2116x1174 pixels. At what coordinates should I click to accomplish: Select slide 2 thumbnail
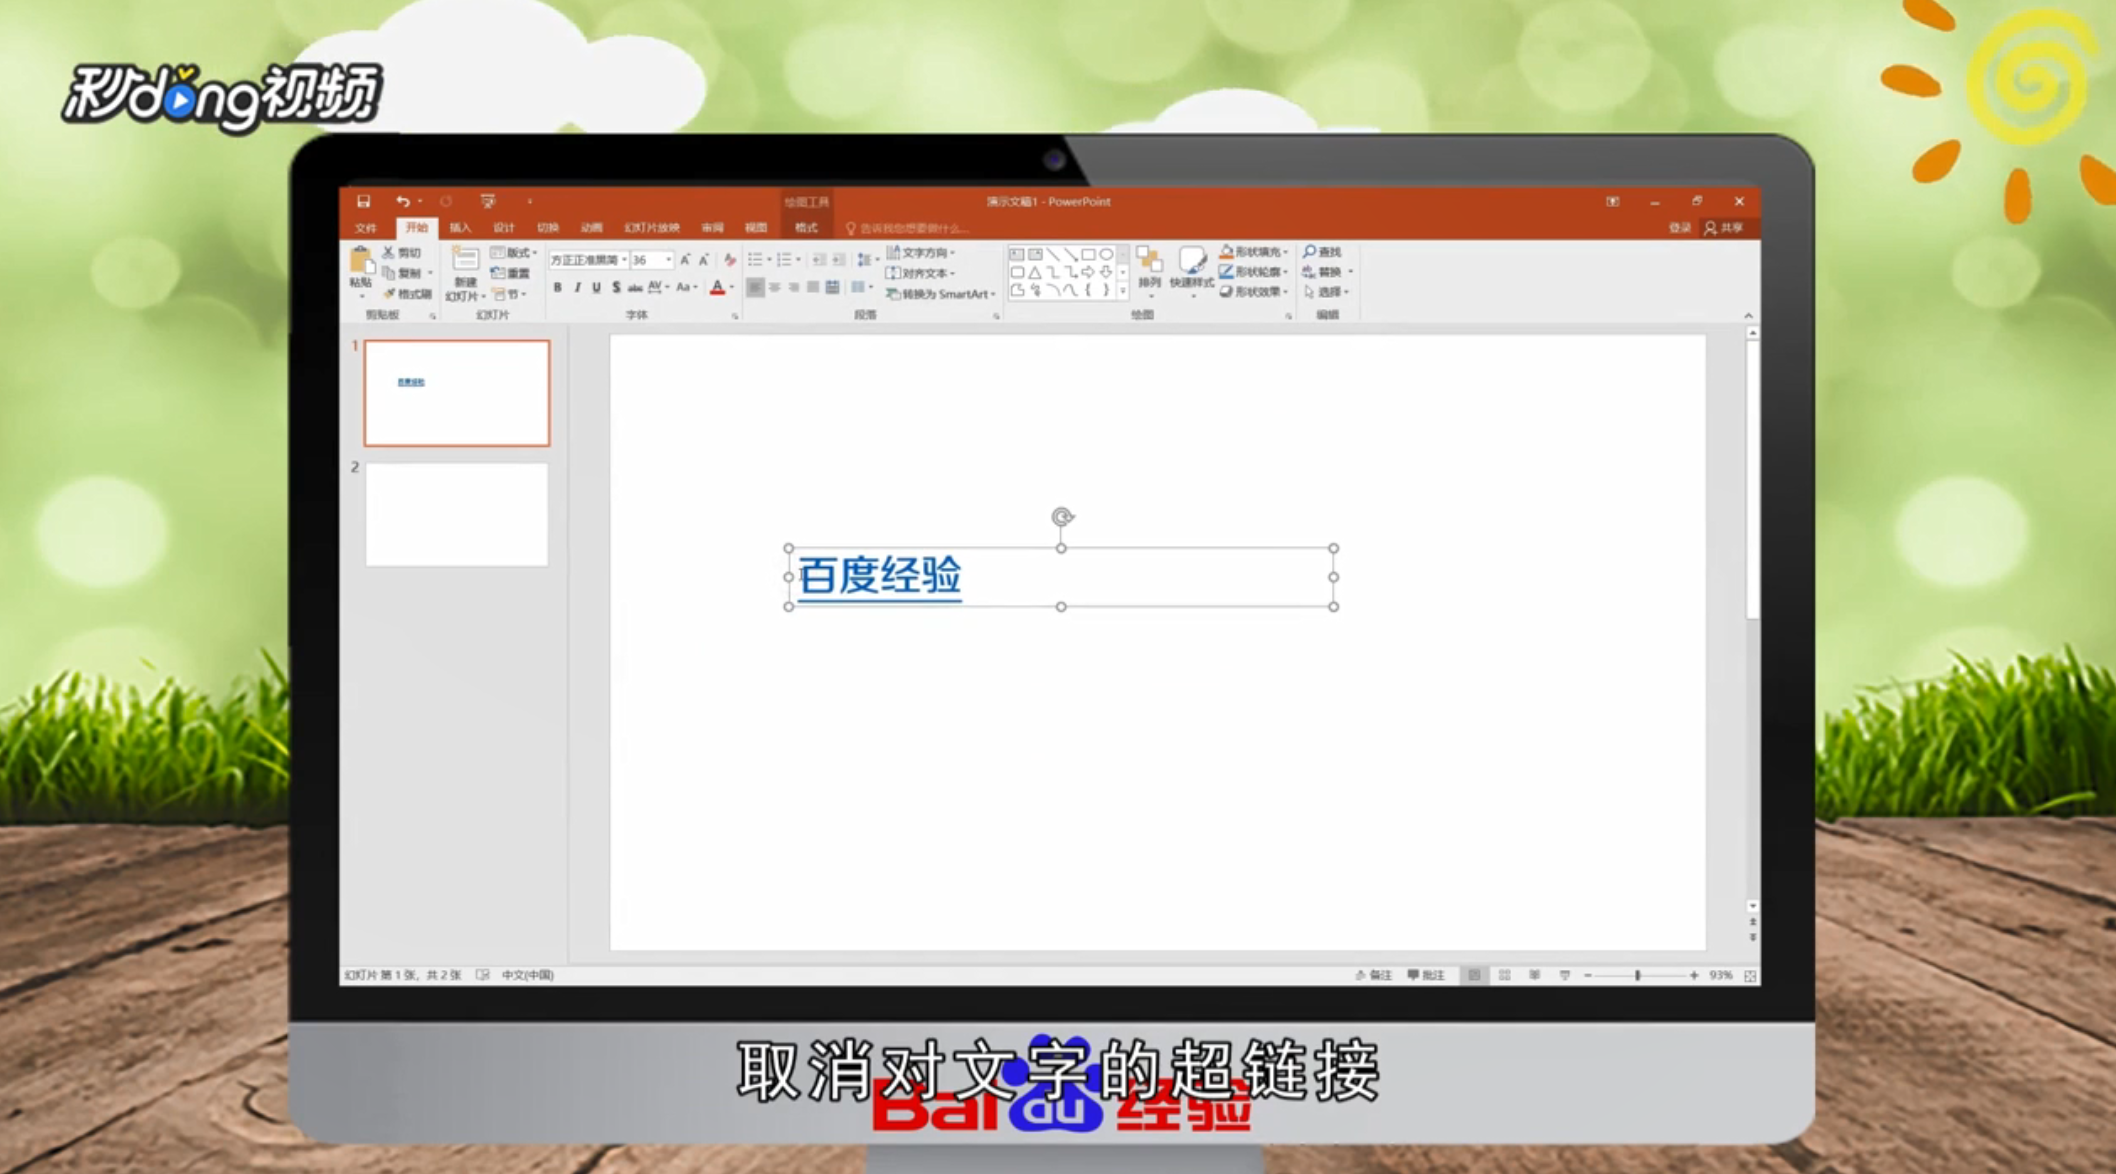(x=457, y=514)
